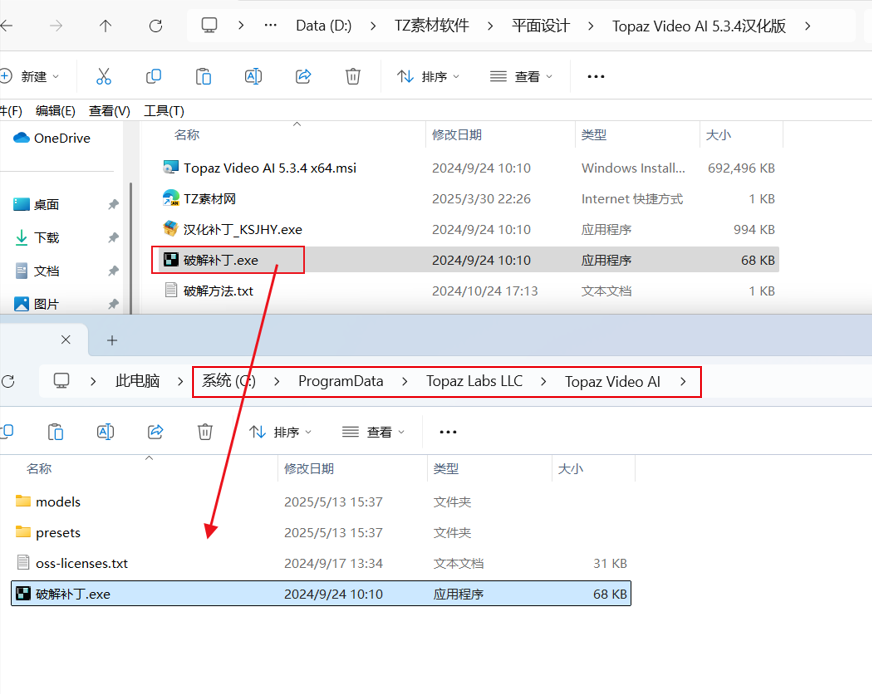Select the presets folder
872x694 pixels.
[321, 532]
